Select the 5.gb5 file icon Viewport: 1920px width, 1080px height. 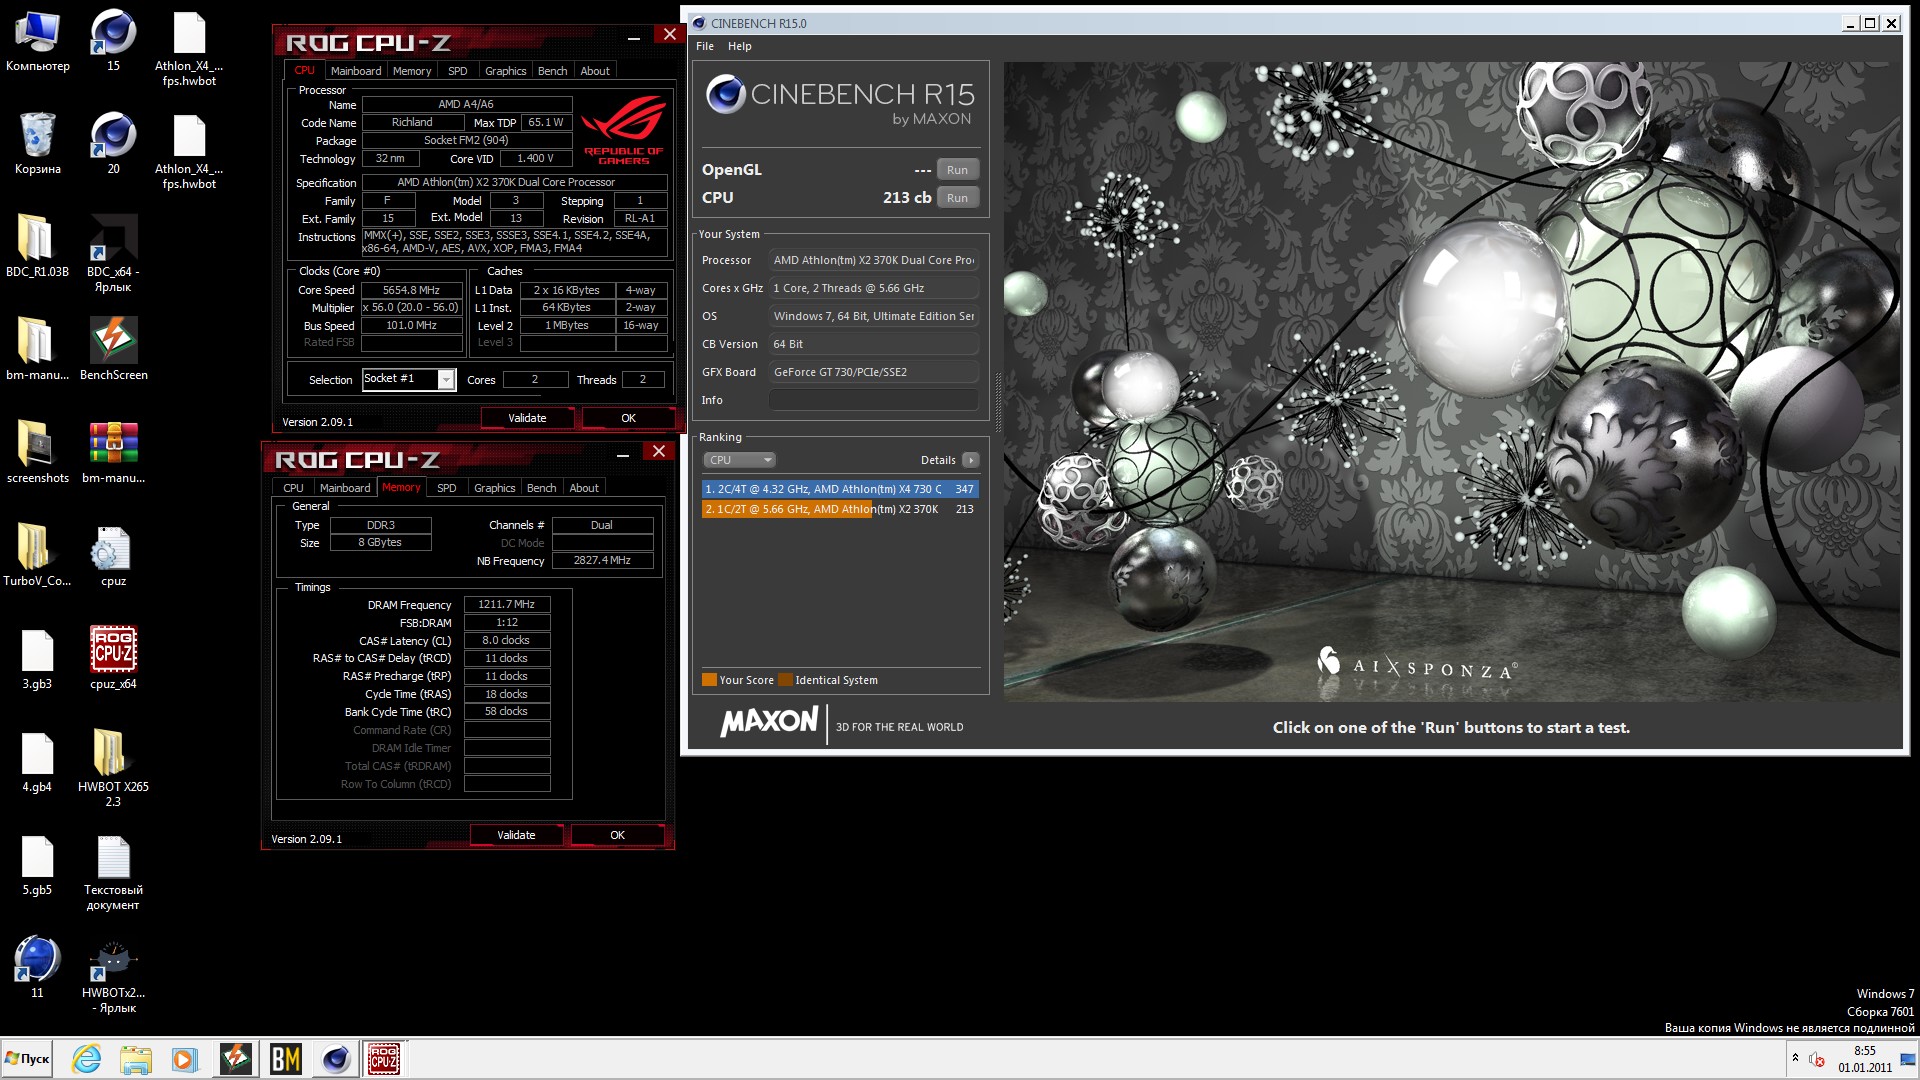pyautogui.click(x=38, y=864)
